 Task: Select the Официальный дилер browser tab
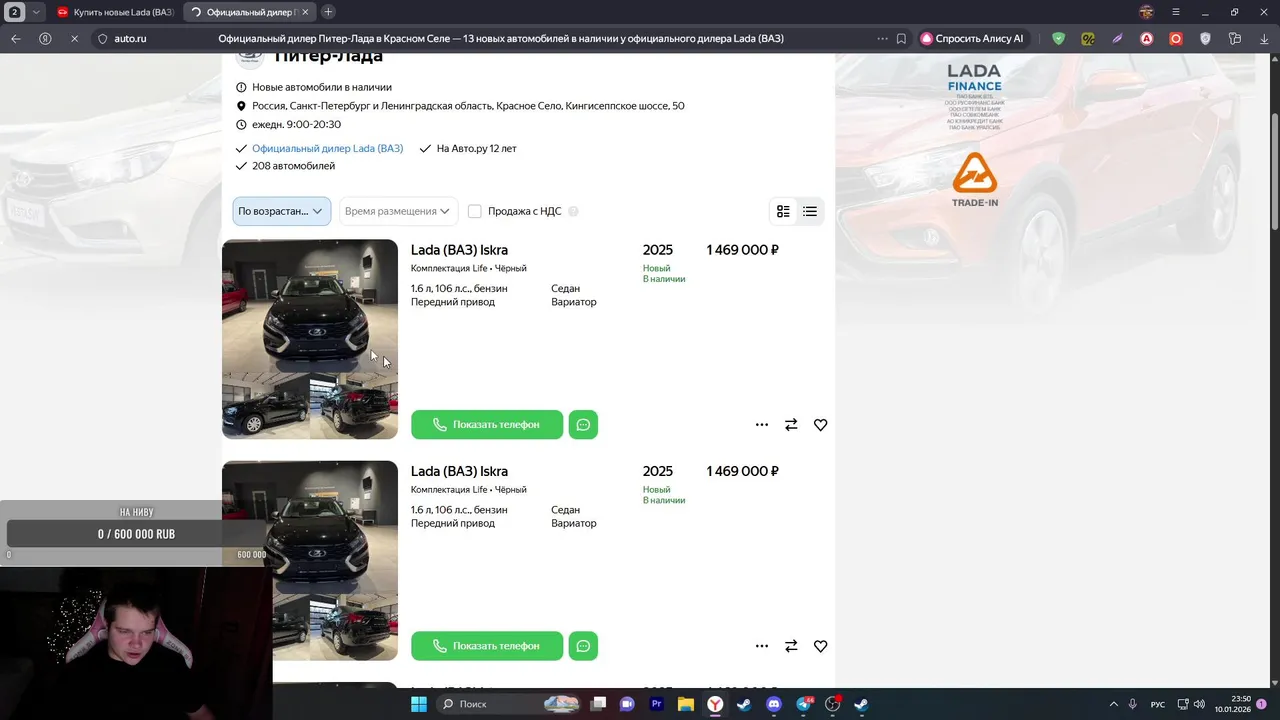coord(250,12)
